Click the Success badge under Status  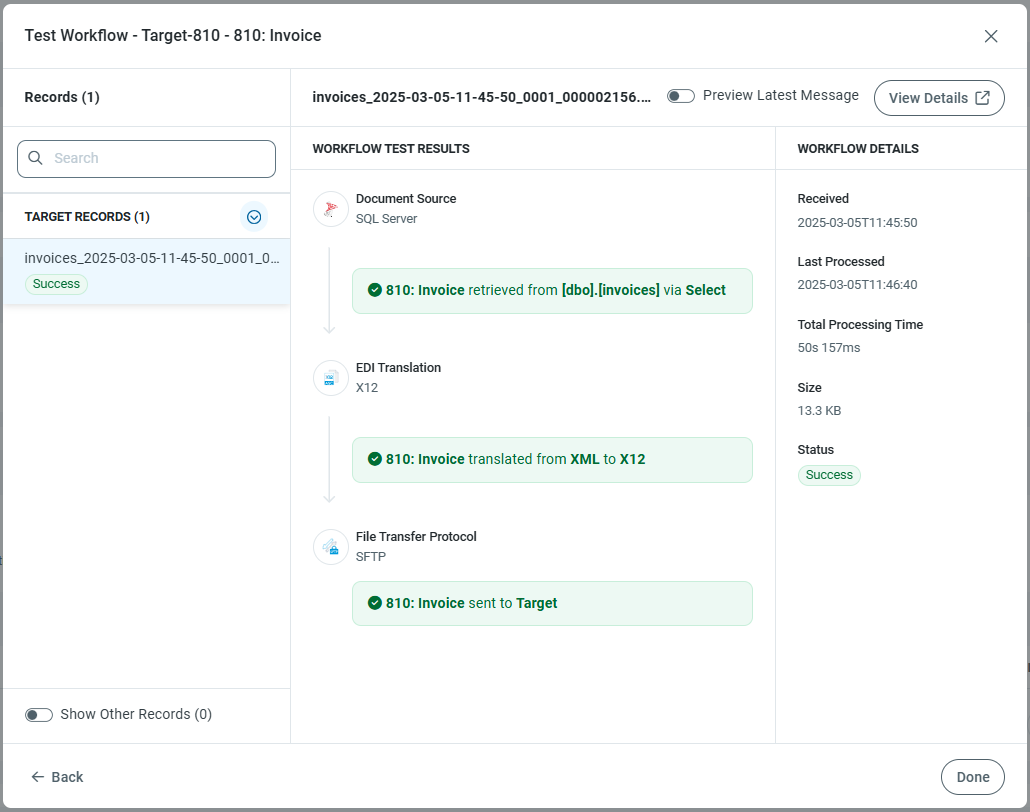point(829,475)
